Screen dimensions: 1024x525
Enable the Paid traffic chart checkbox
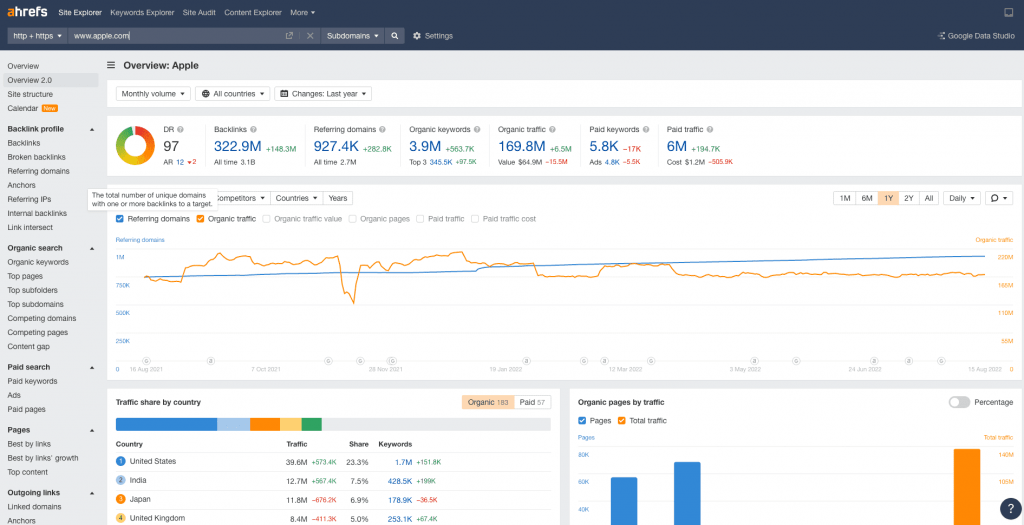click(x=421, y=219)
